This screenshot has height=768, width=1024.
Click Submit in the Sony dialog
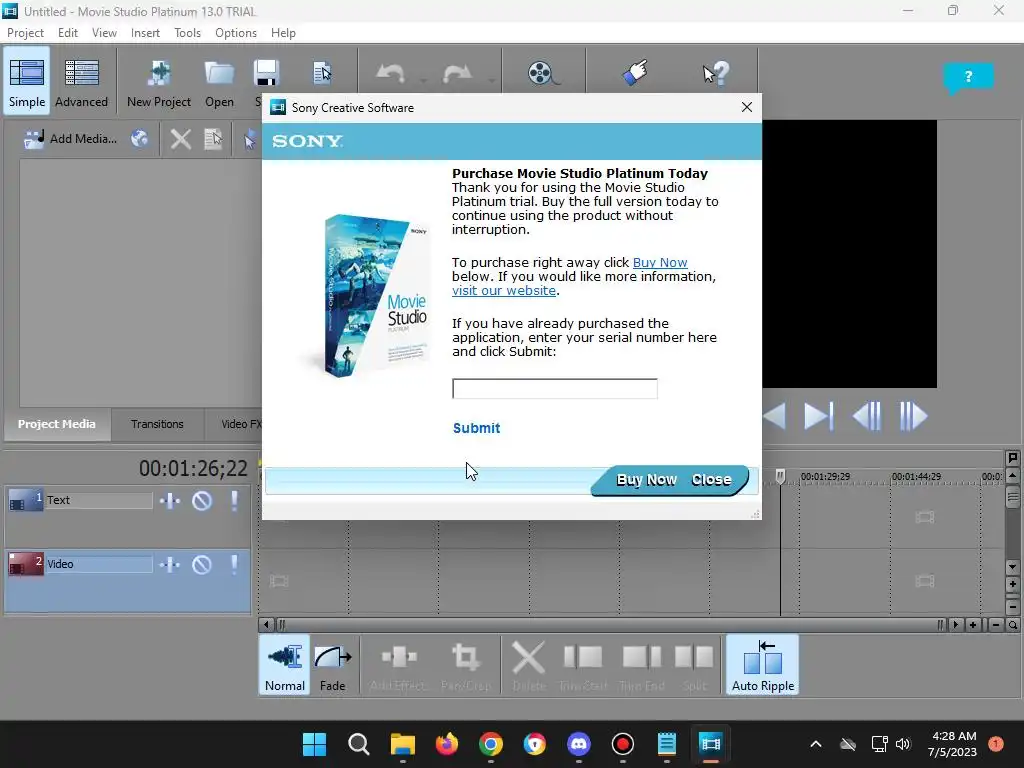pos(476,428)
